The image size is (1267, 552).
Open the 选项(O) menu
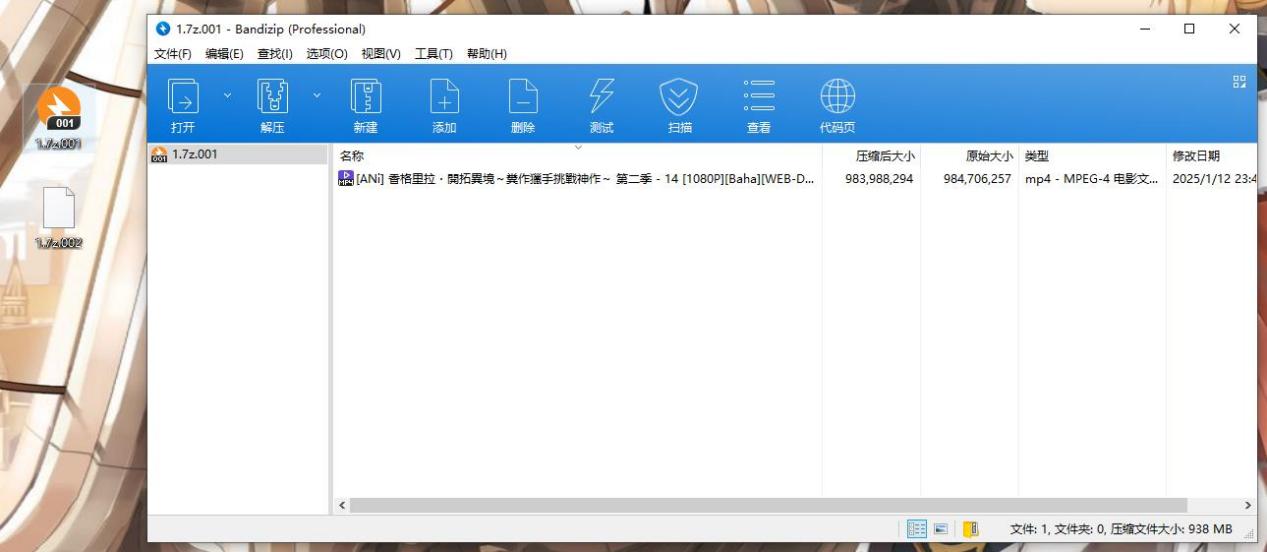[327, 54]
